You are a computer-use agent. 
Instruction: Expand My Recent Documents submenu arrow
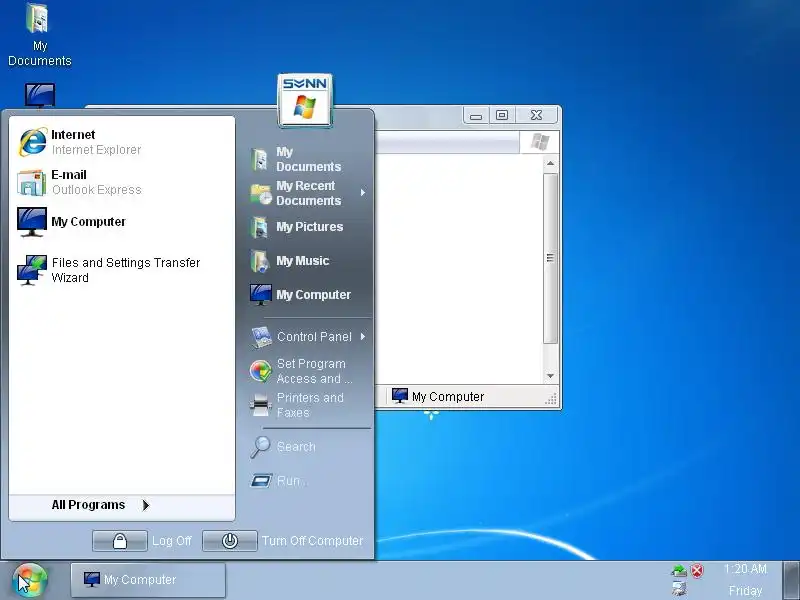(363, 193)
